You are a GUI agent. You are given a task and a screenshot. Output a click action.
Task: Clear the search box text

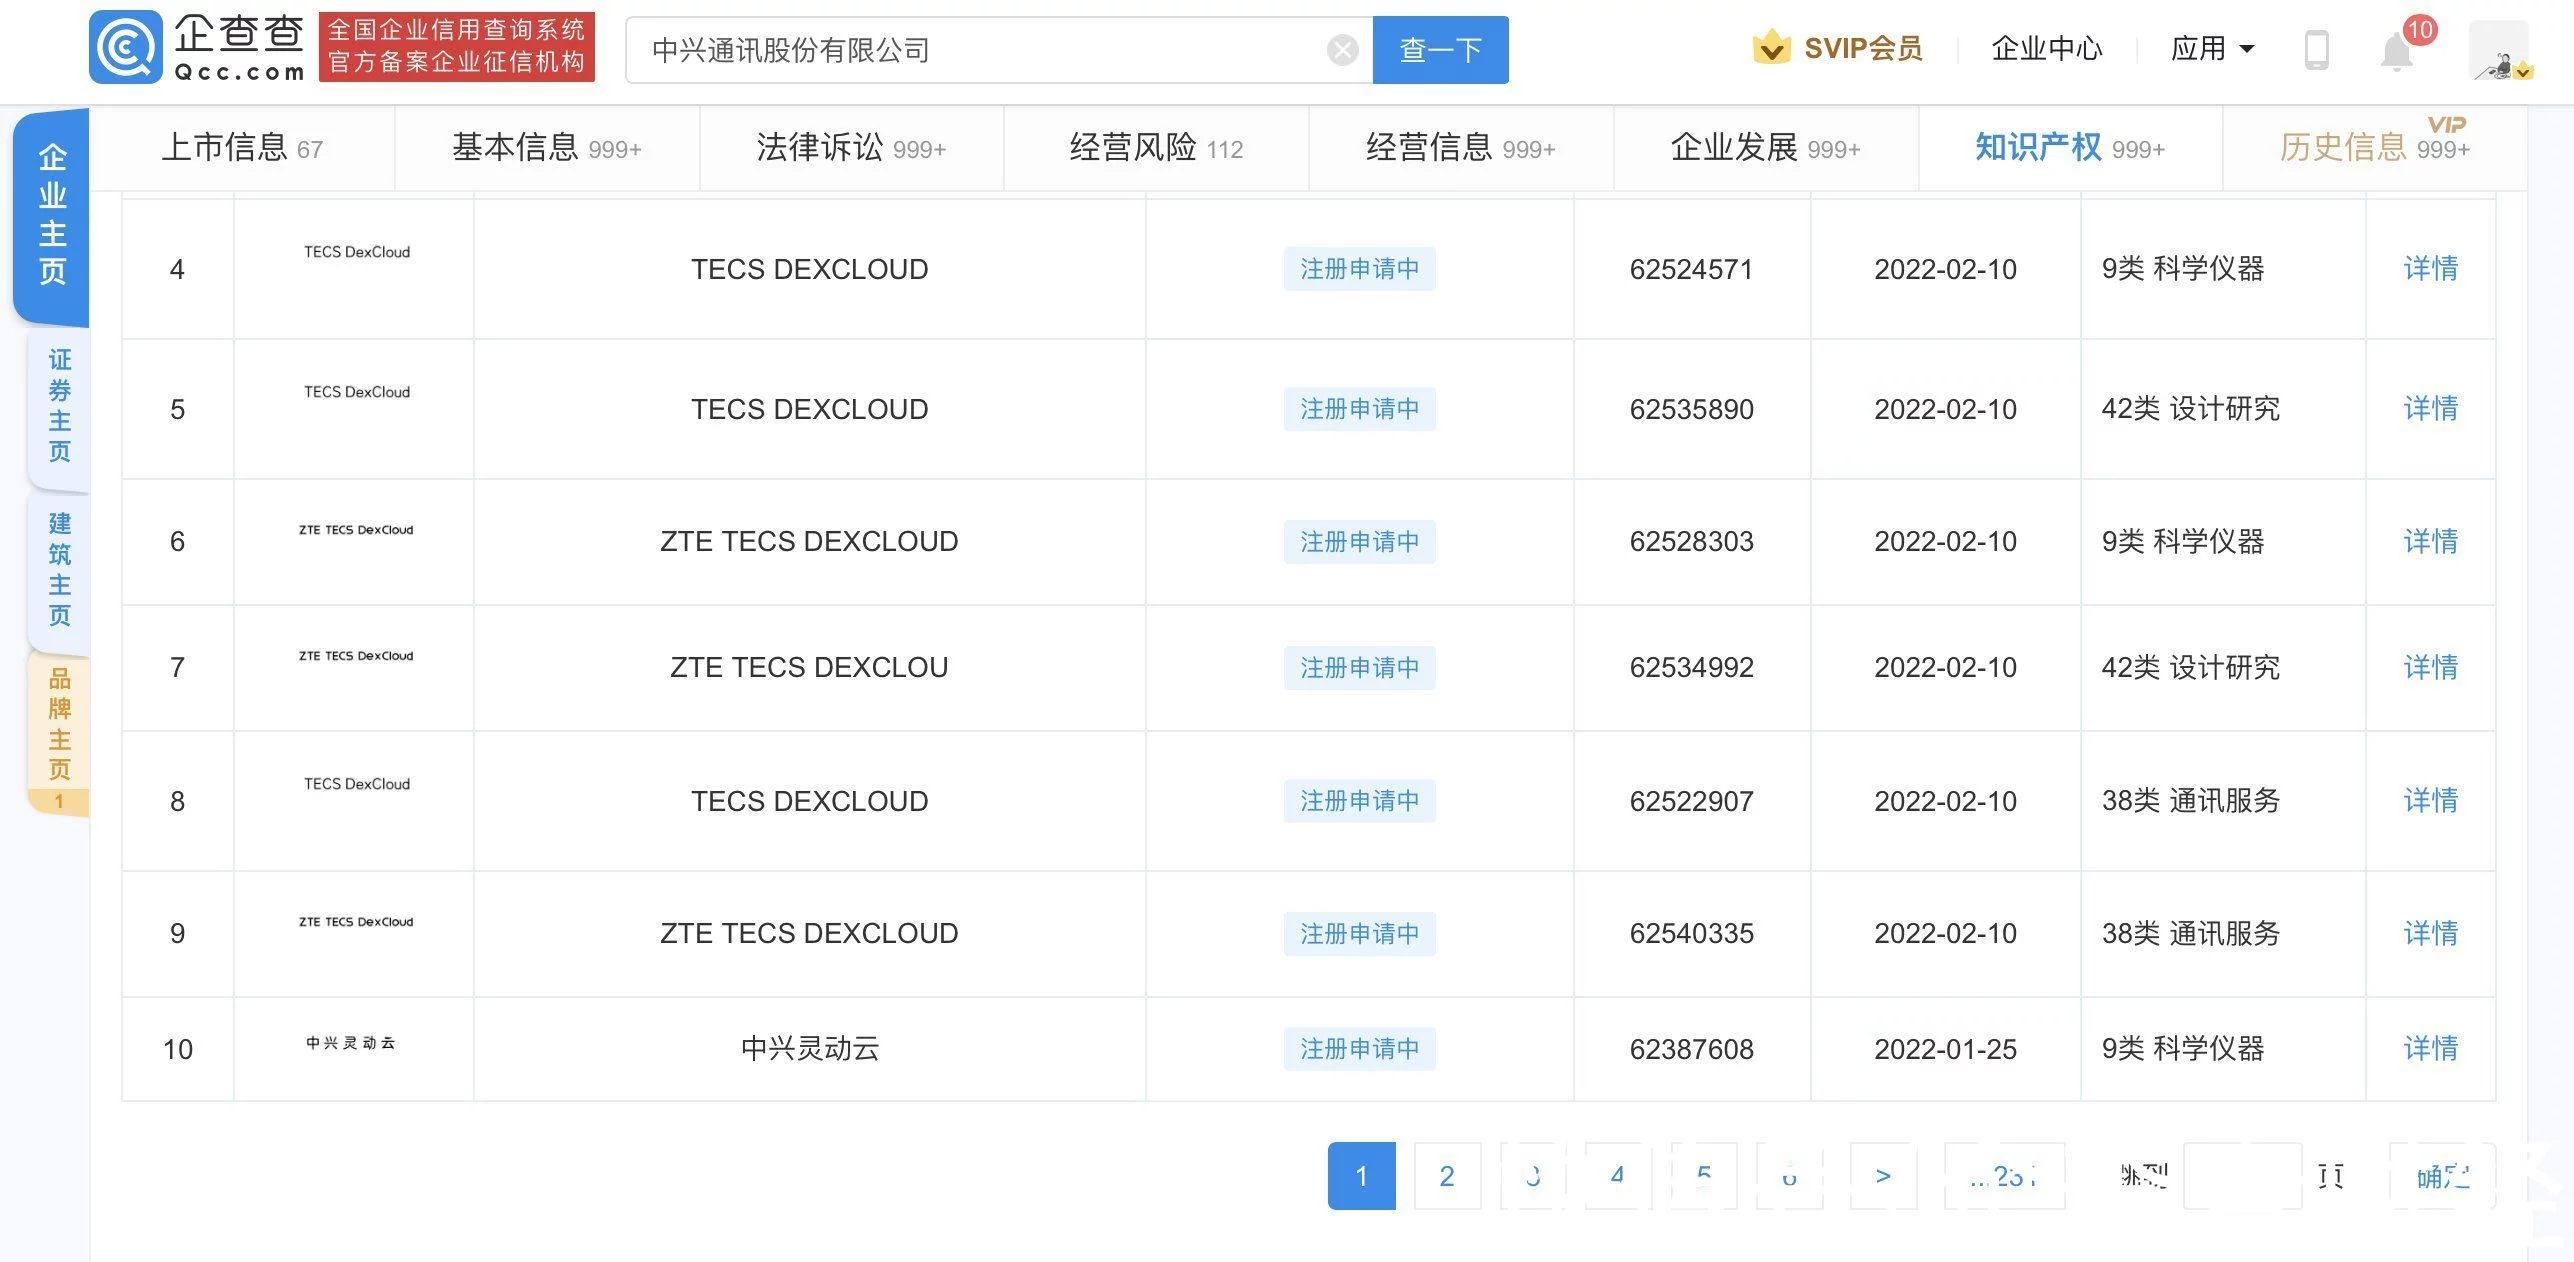[1342, 50]
